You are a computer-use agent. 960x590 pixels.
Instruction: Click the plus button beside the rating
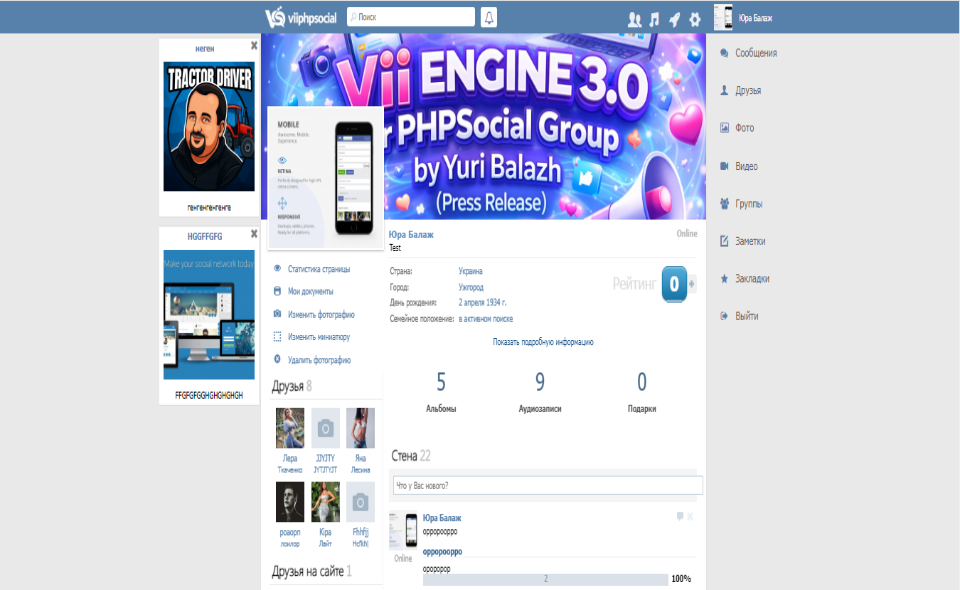(x=691, y=283)
